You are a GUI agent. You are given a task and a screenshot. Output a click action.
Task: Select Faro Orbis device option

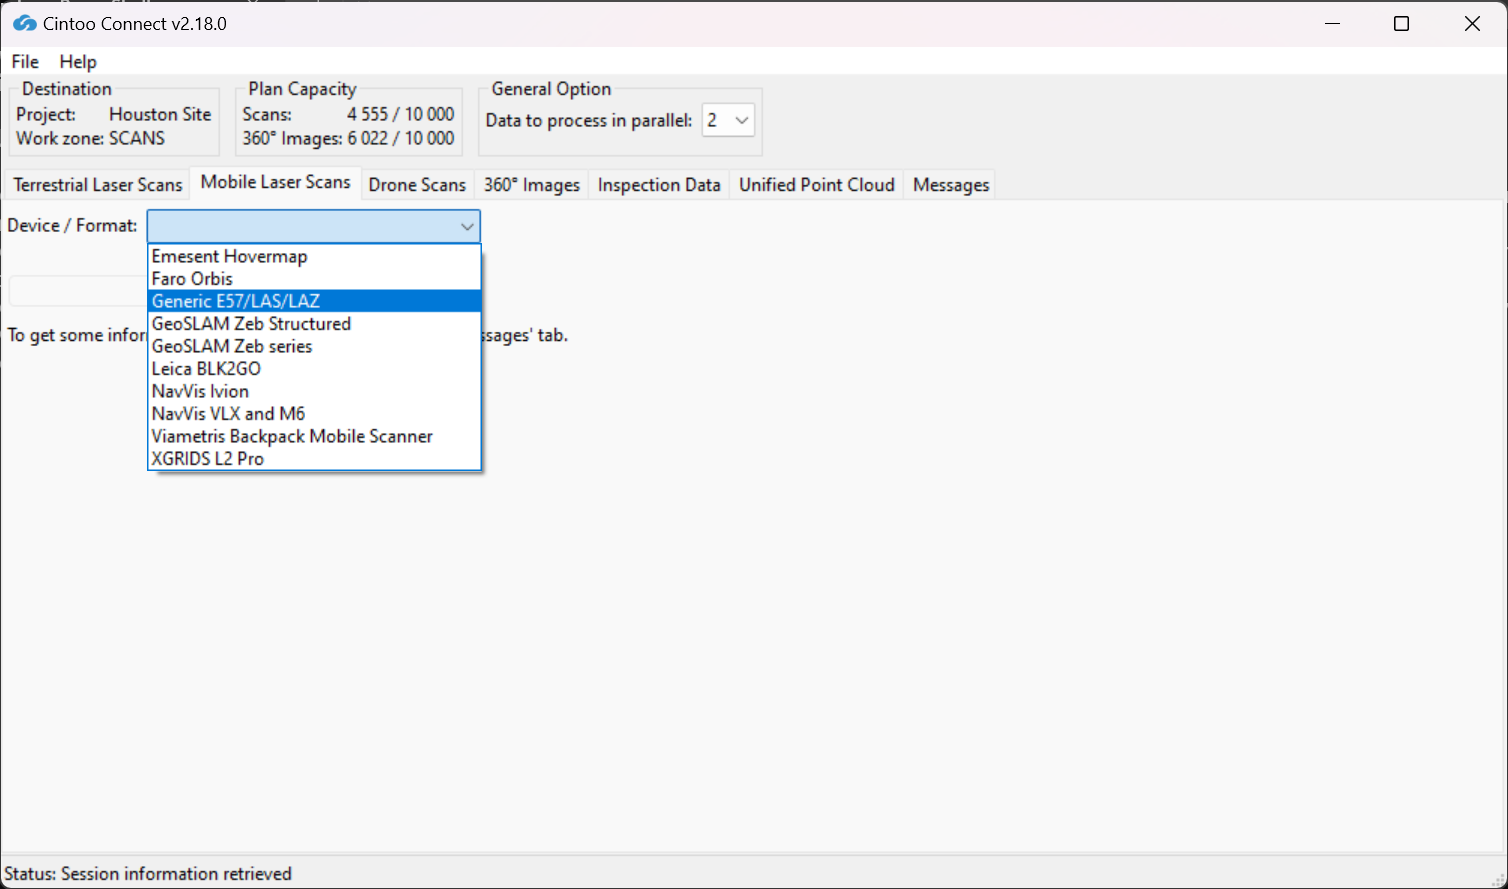pyautogui.click(x=314, y=279)
